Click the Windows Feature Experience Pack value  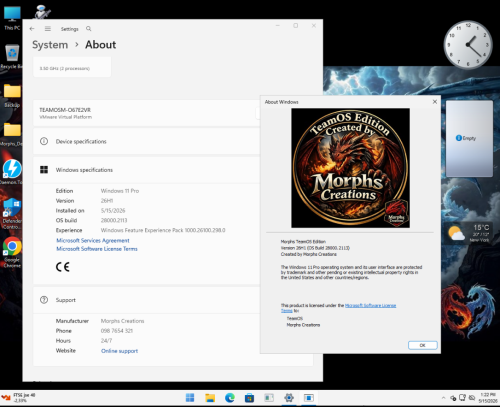tap(163, 230)
